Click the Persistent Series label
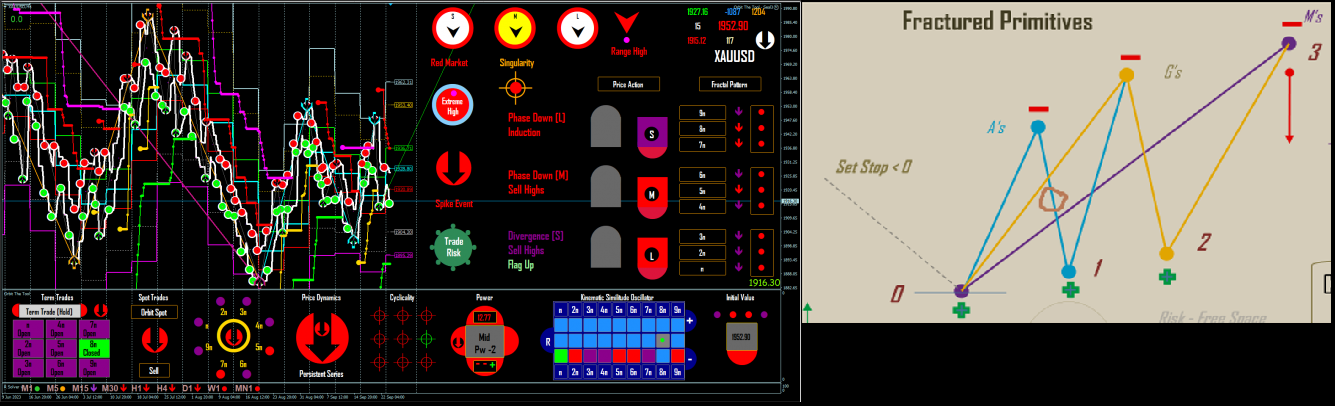Screen dimensions: 1335x406 tap(322, 374)
